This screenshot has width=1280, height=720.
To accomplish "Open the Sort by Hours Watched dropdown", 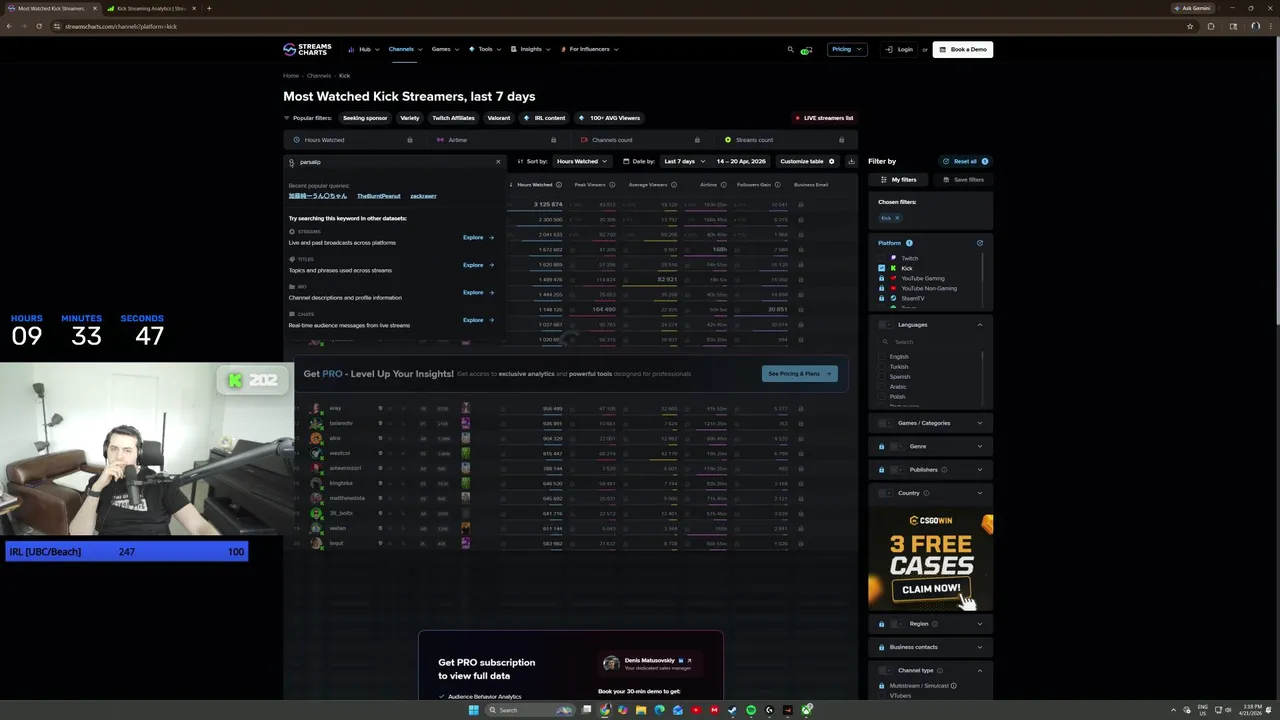I will coord(581,161).
